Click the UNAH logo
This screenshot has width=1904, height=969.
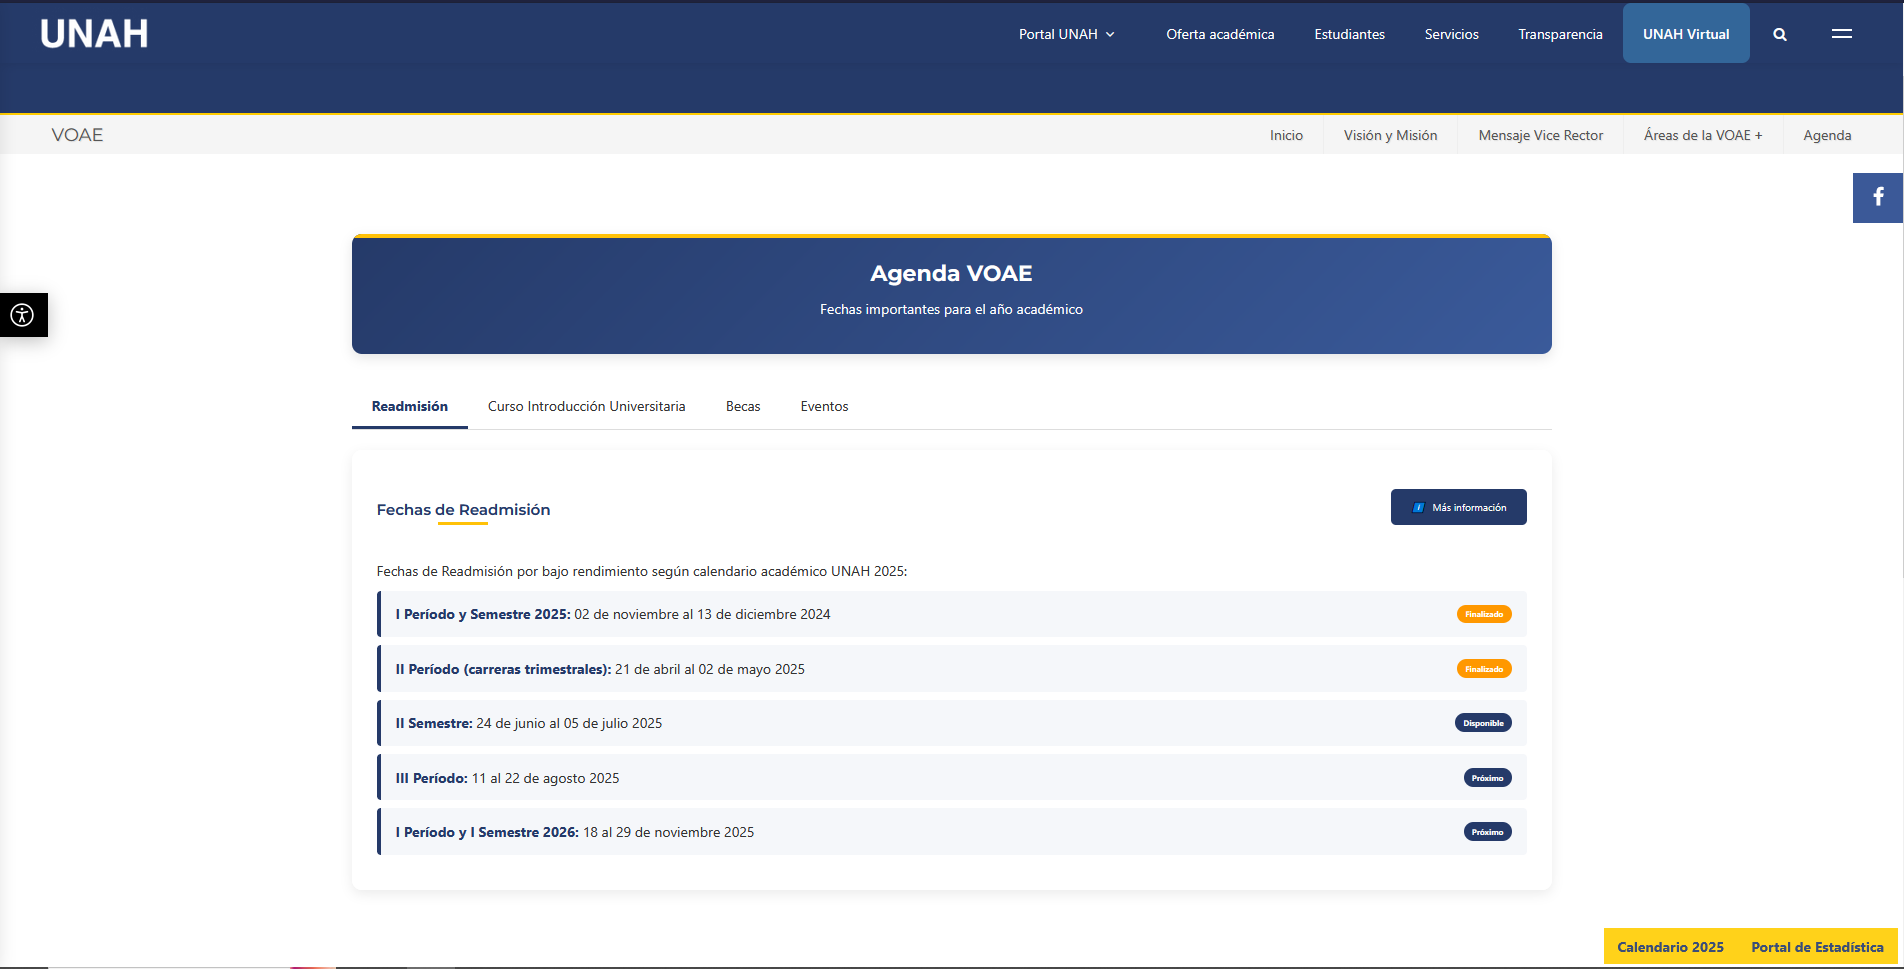[93, 32]
